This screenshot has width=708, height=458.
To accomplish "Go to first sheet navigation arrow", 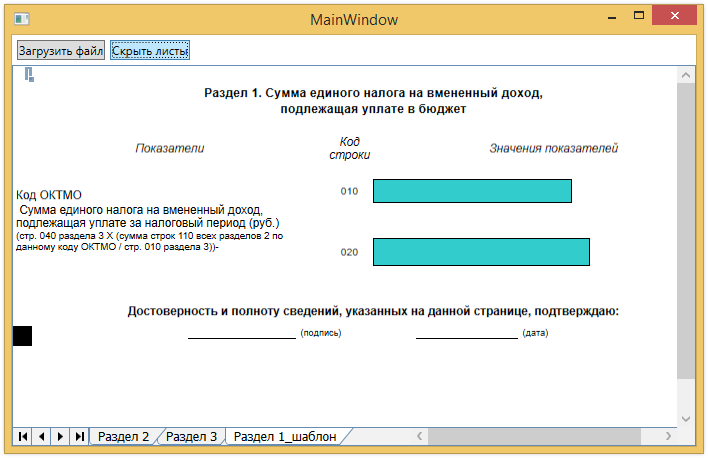I will (x=23, y=436).
